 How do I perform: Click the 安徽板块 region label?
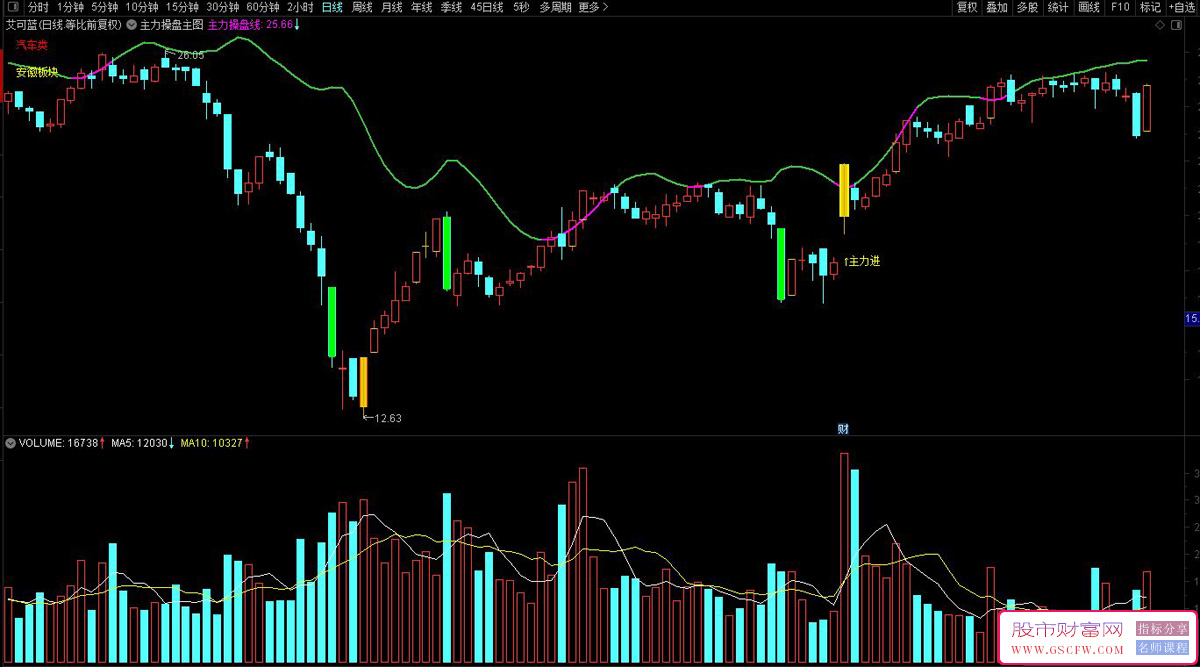pos(38,72)
